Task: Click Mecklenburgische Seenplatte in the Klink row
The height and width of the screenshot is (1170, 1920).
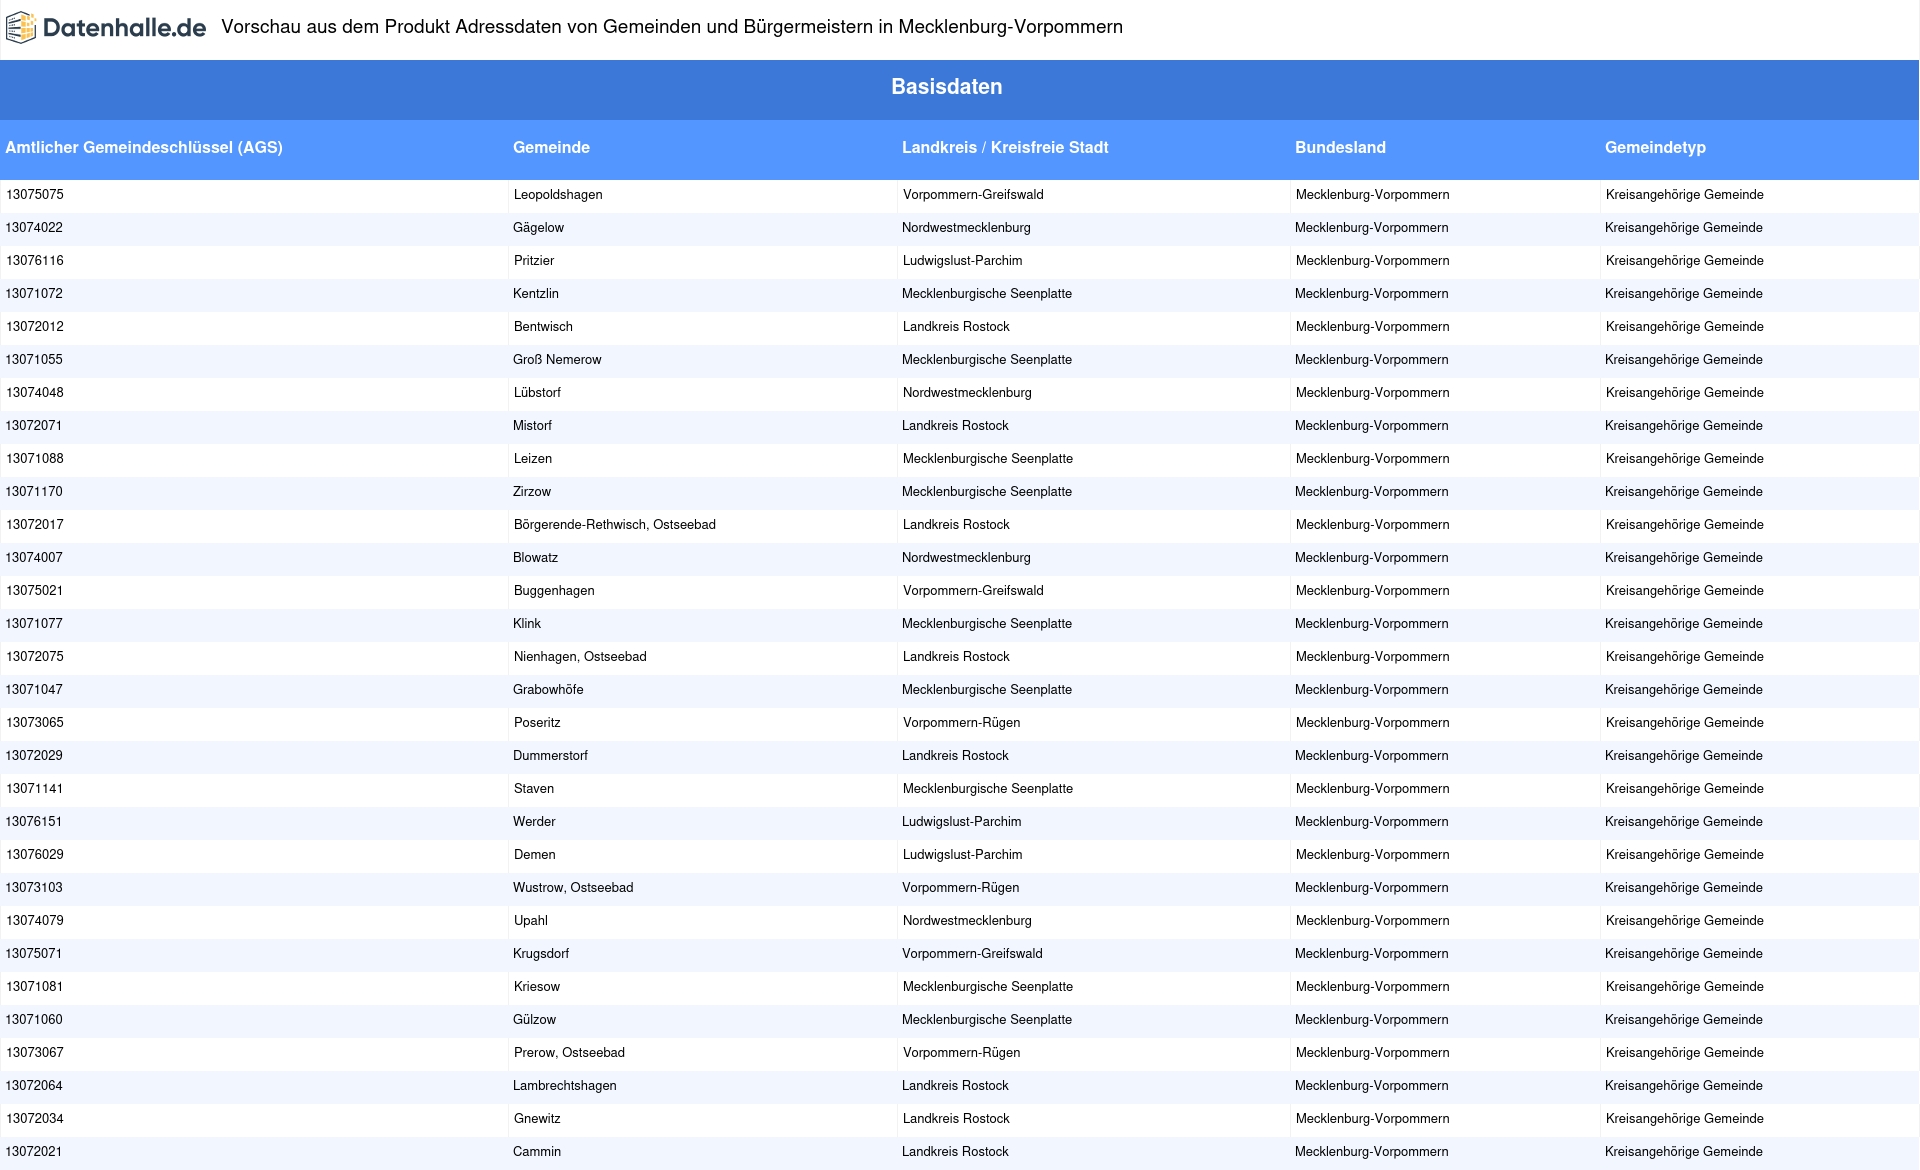Action: tap(987, 624)
